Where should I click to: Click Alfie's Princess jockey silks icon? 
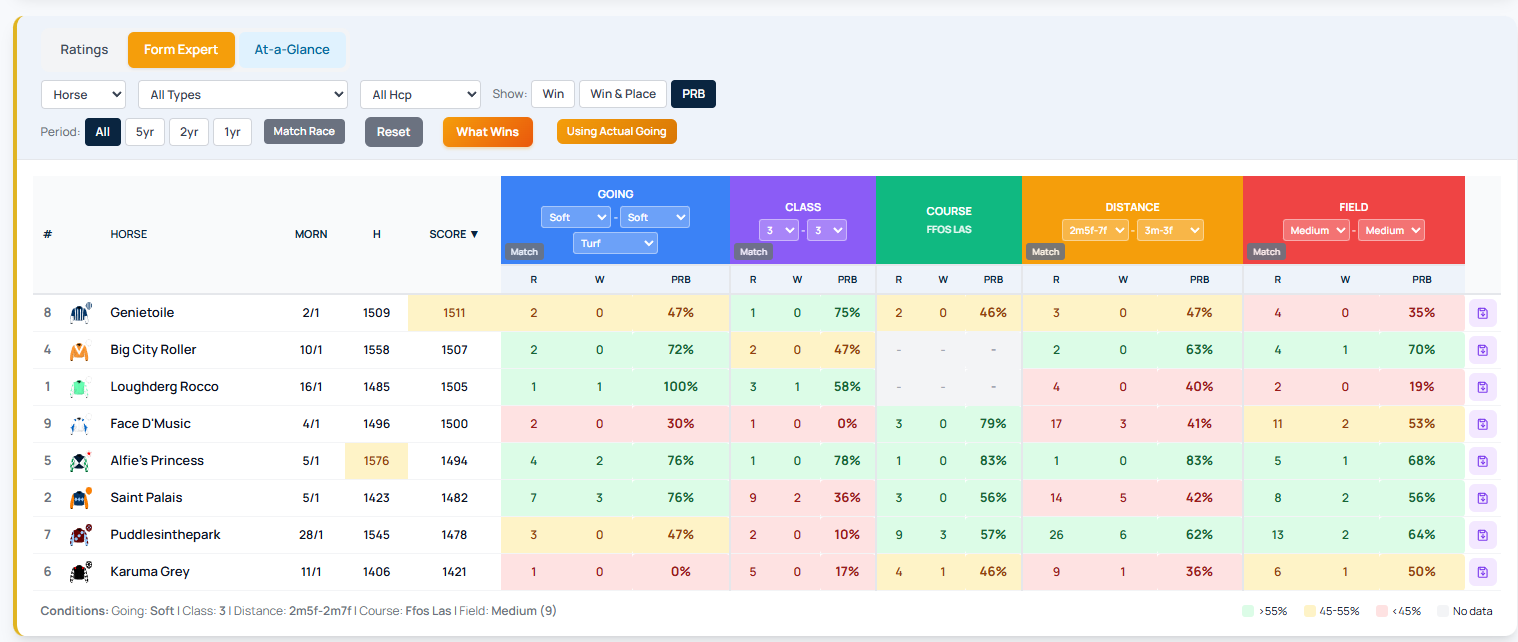[80, 461]
